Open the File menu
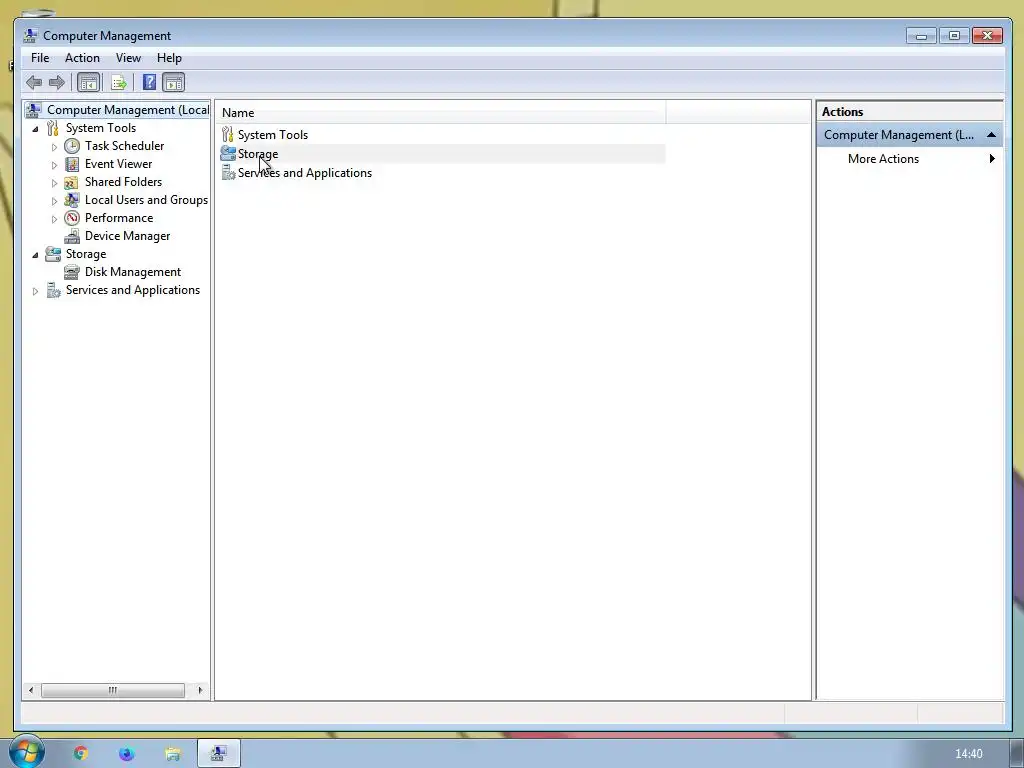The image size is (1024, 768). point(40,58)
